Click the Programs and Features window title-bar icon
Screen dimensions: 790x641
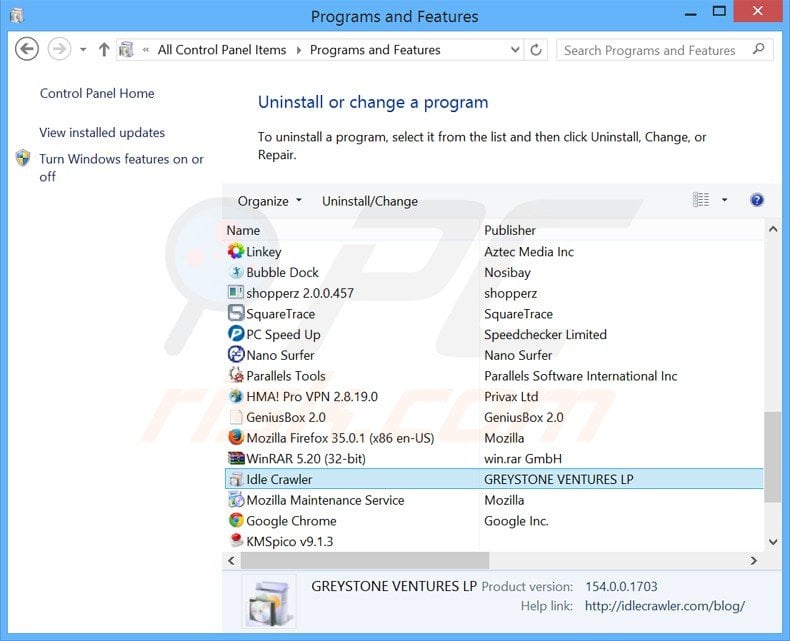pyautogui.click(x=16, y=16)
